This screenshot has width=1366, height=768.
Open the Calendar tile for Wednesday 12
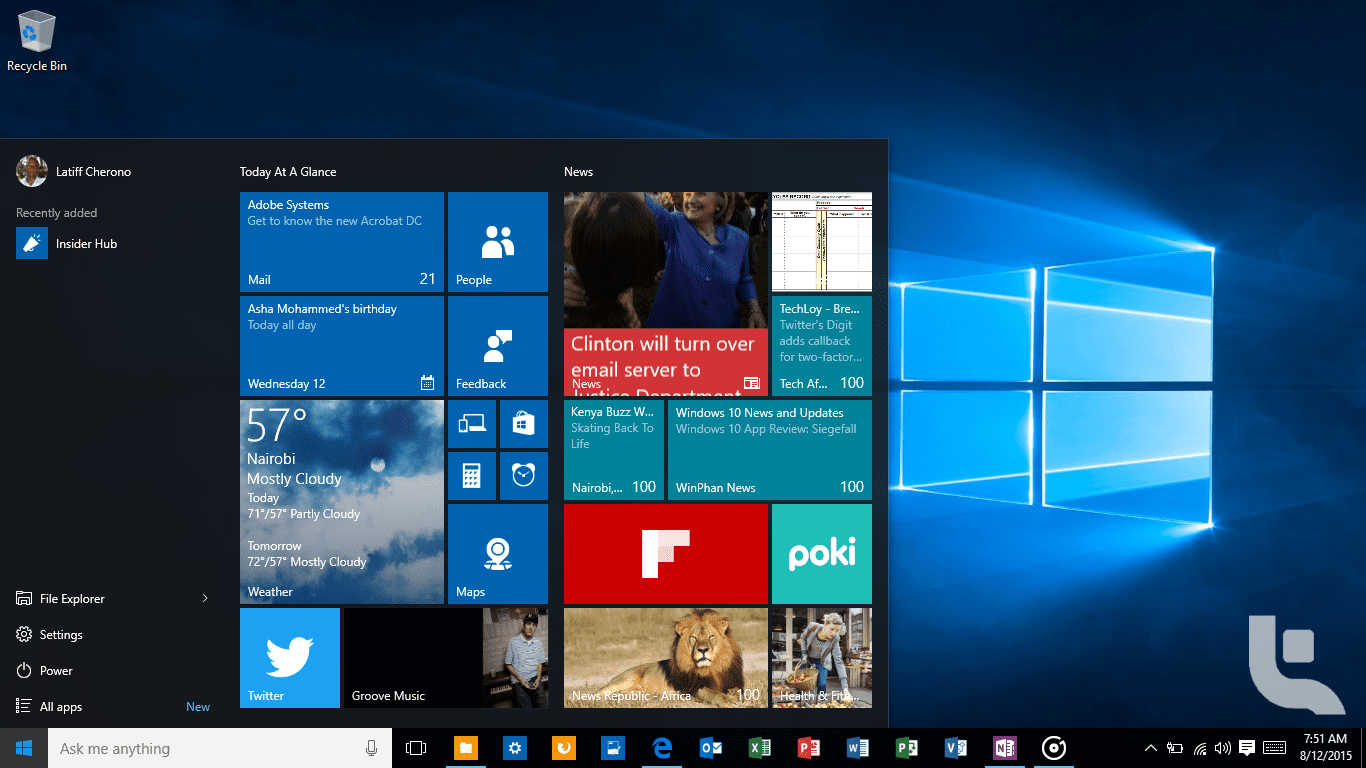point(342,346)
